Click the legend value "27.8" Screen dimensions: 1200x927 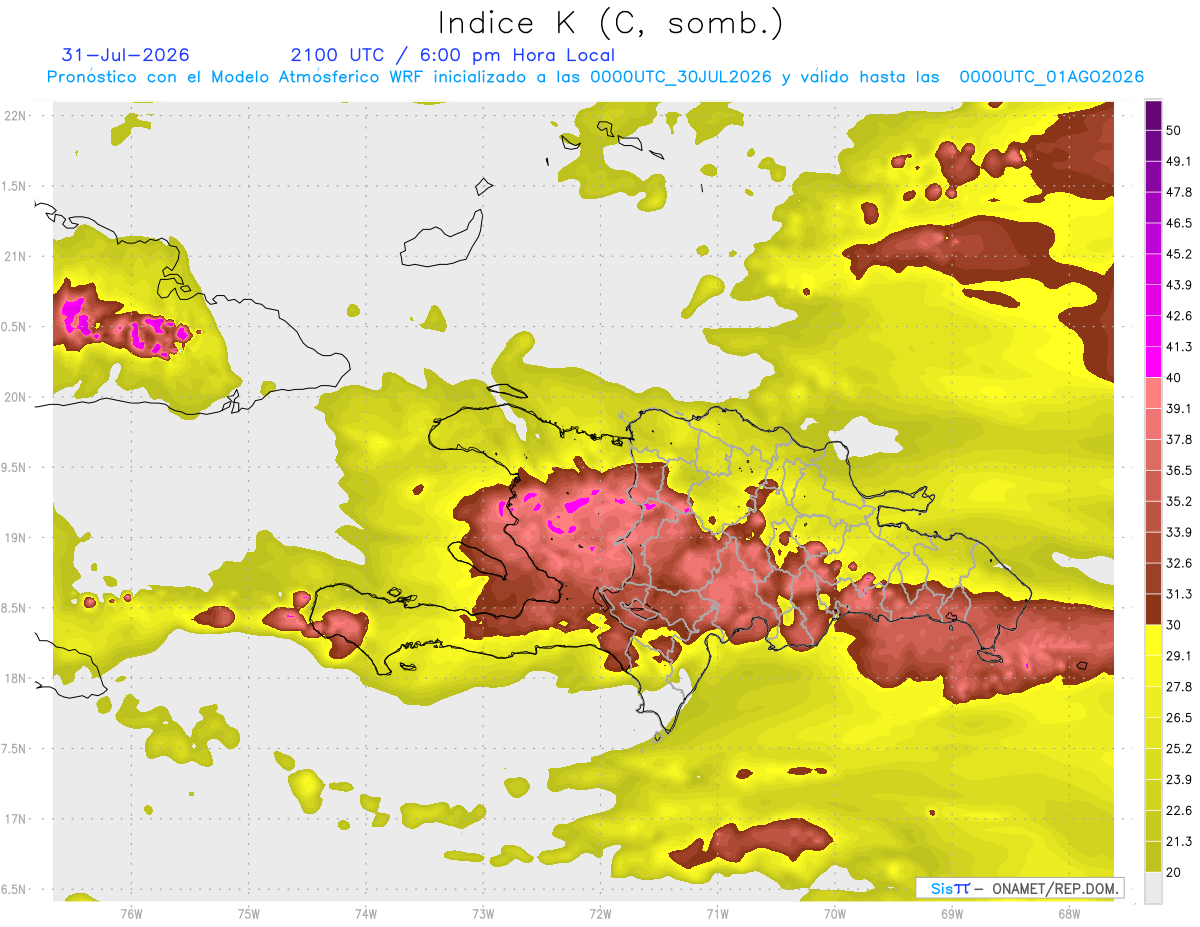click(x=1179, y=687)
